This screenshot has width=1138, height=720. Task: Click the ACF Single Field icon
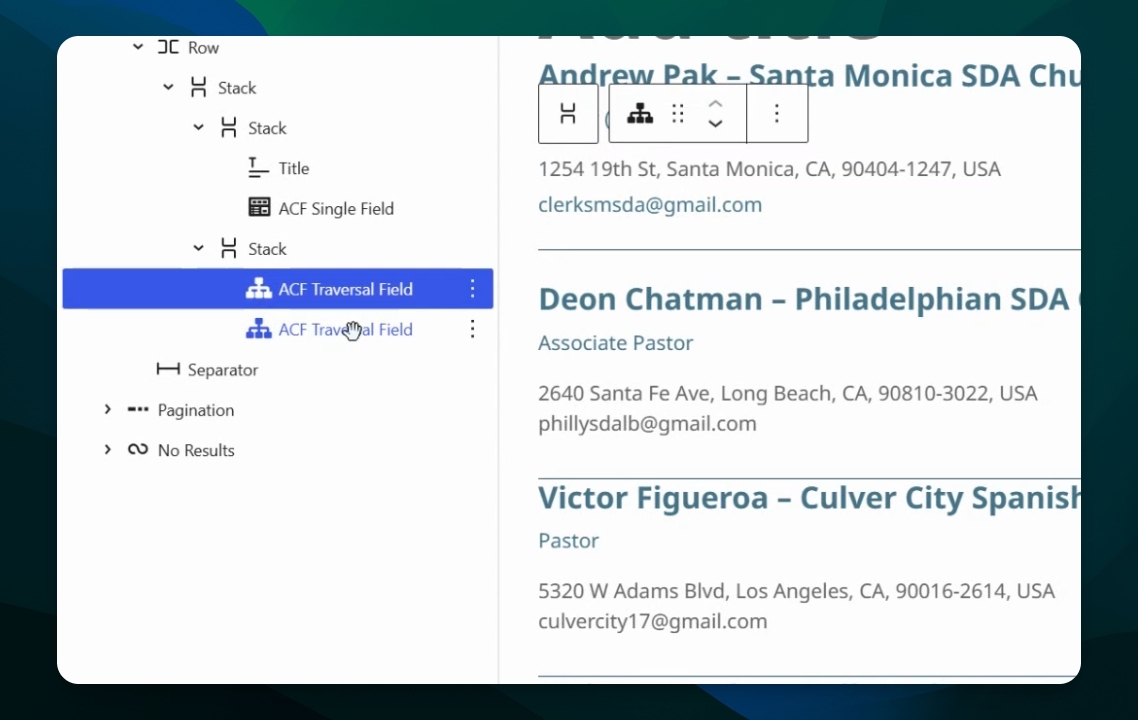259,208
